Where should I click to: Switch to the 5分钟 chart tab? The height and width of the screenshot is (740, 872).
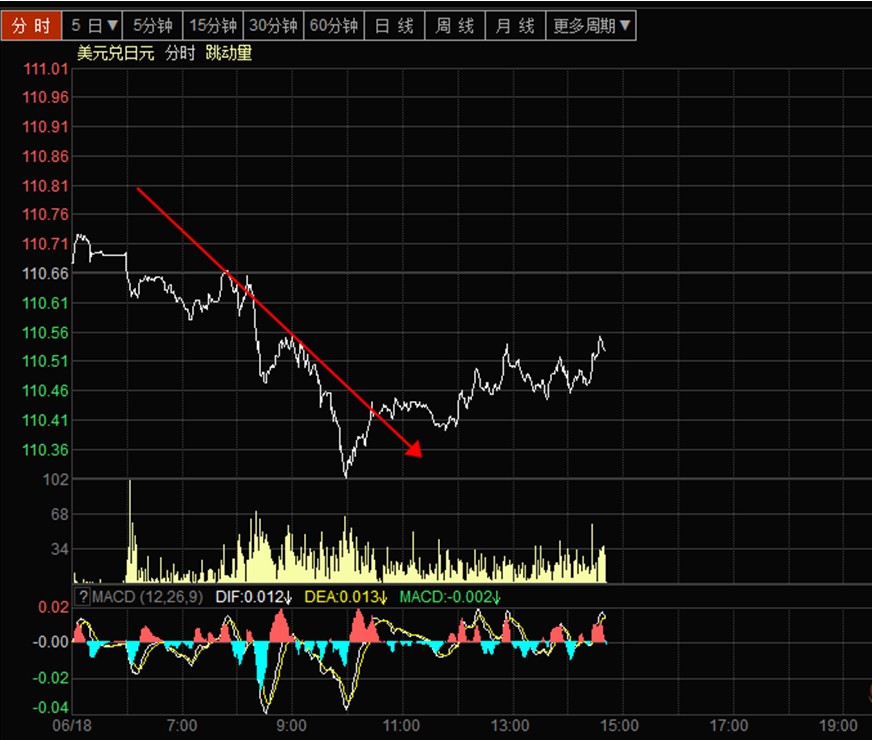point(153,26)
